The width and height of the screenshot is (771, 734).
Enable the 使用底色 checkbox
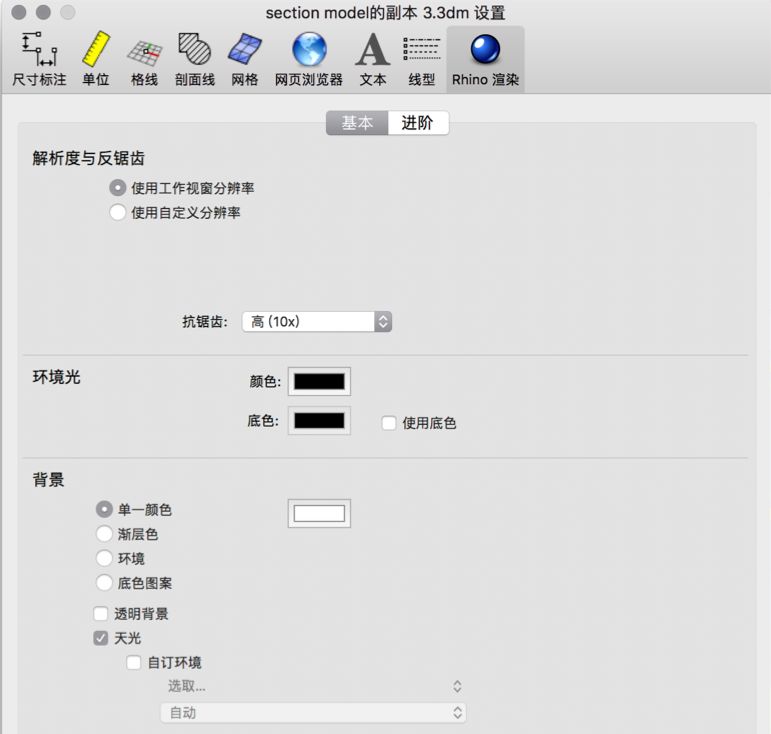pyautogui.click(x=389, y=423)
